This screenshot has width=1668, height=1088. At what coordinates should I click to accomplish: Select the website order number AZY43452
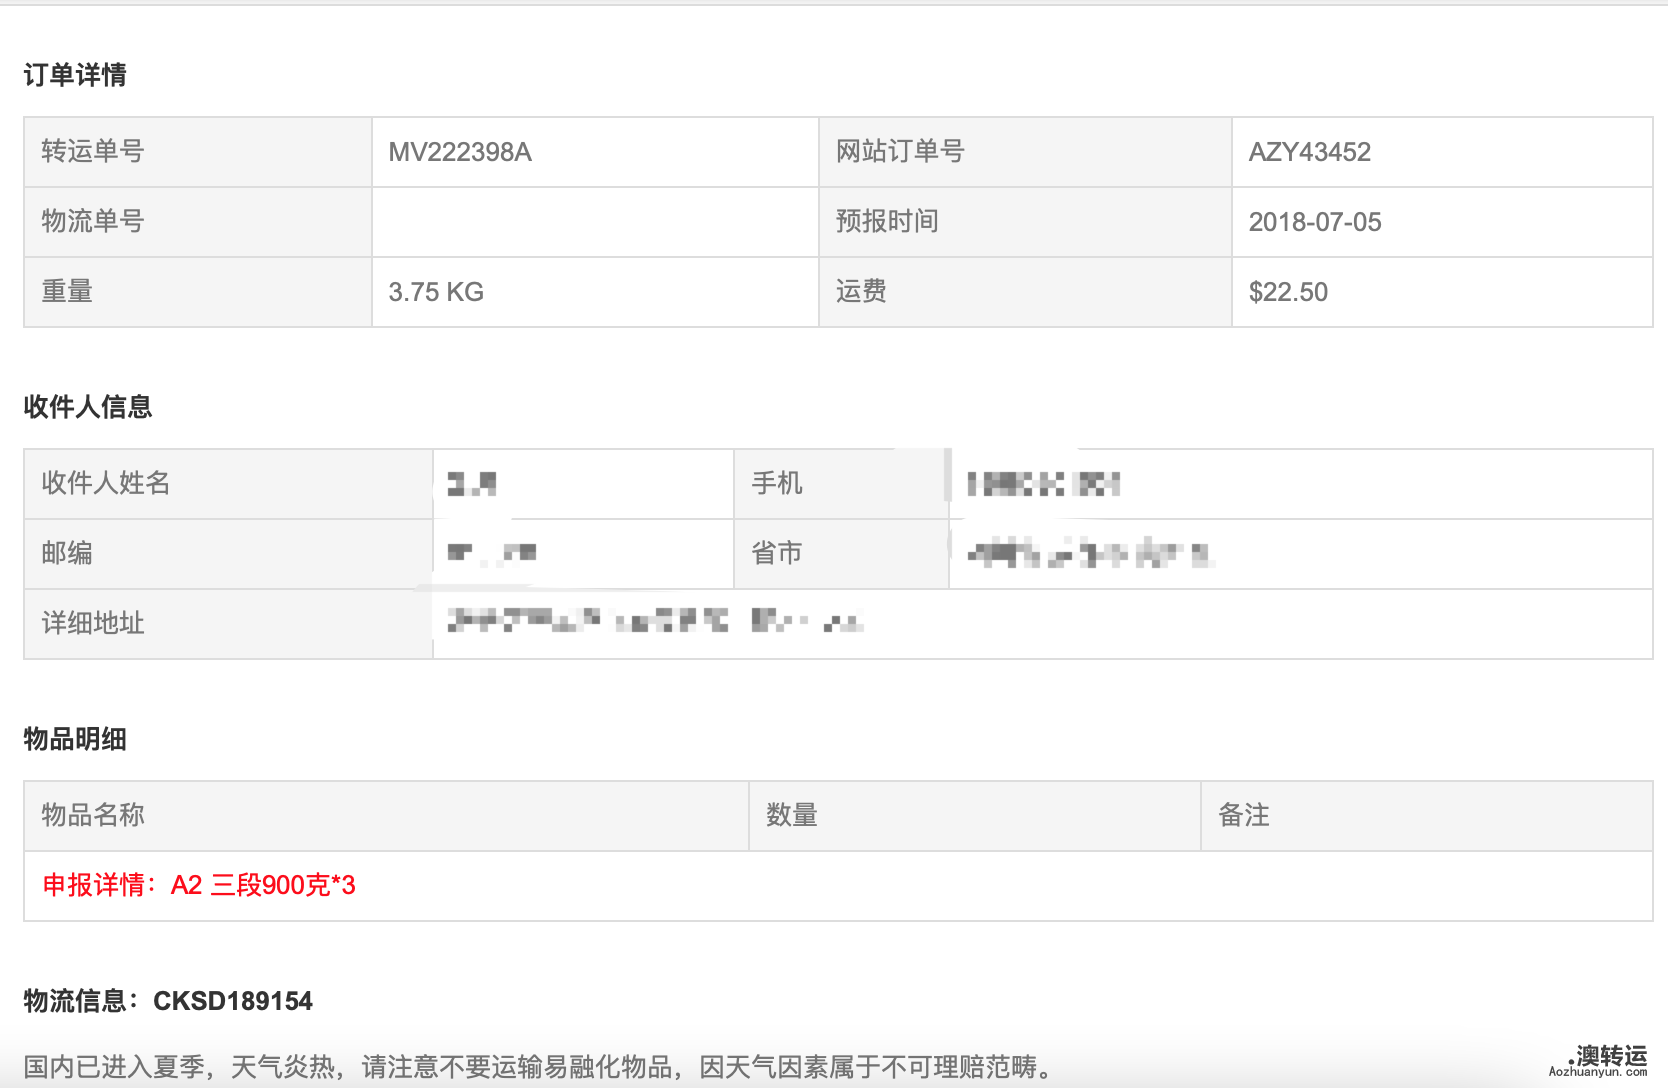coord(1309,152)
